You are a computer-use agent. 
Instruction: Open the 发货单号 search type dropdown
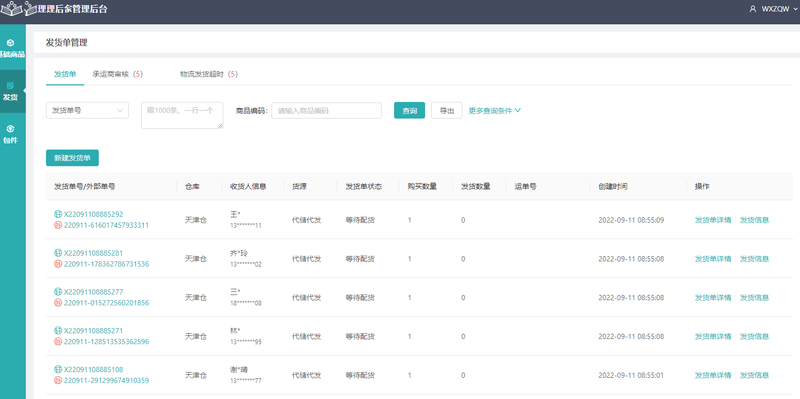pyautogui.click(x=87, y=110)
